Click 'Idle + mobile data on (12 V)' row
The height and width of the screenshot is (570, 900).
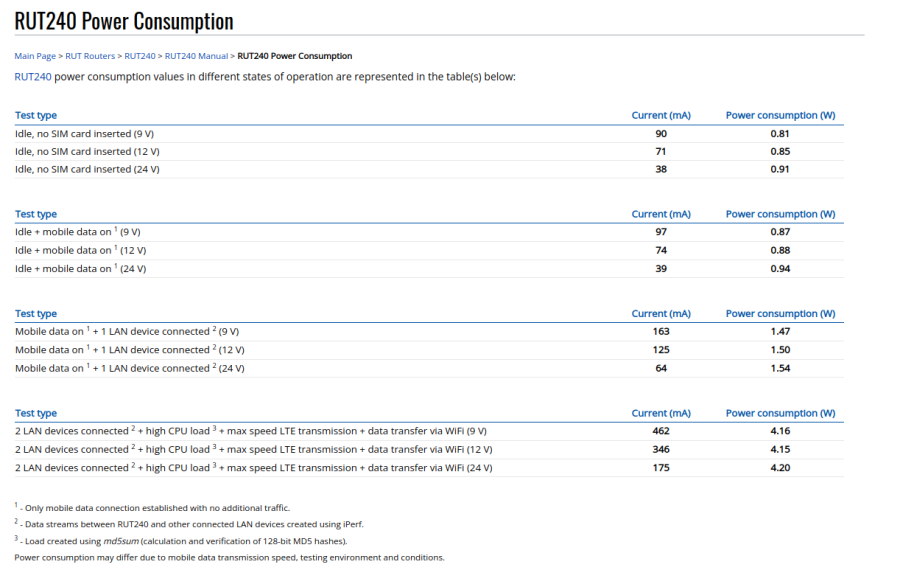coord(429,250)
